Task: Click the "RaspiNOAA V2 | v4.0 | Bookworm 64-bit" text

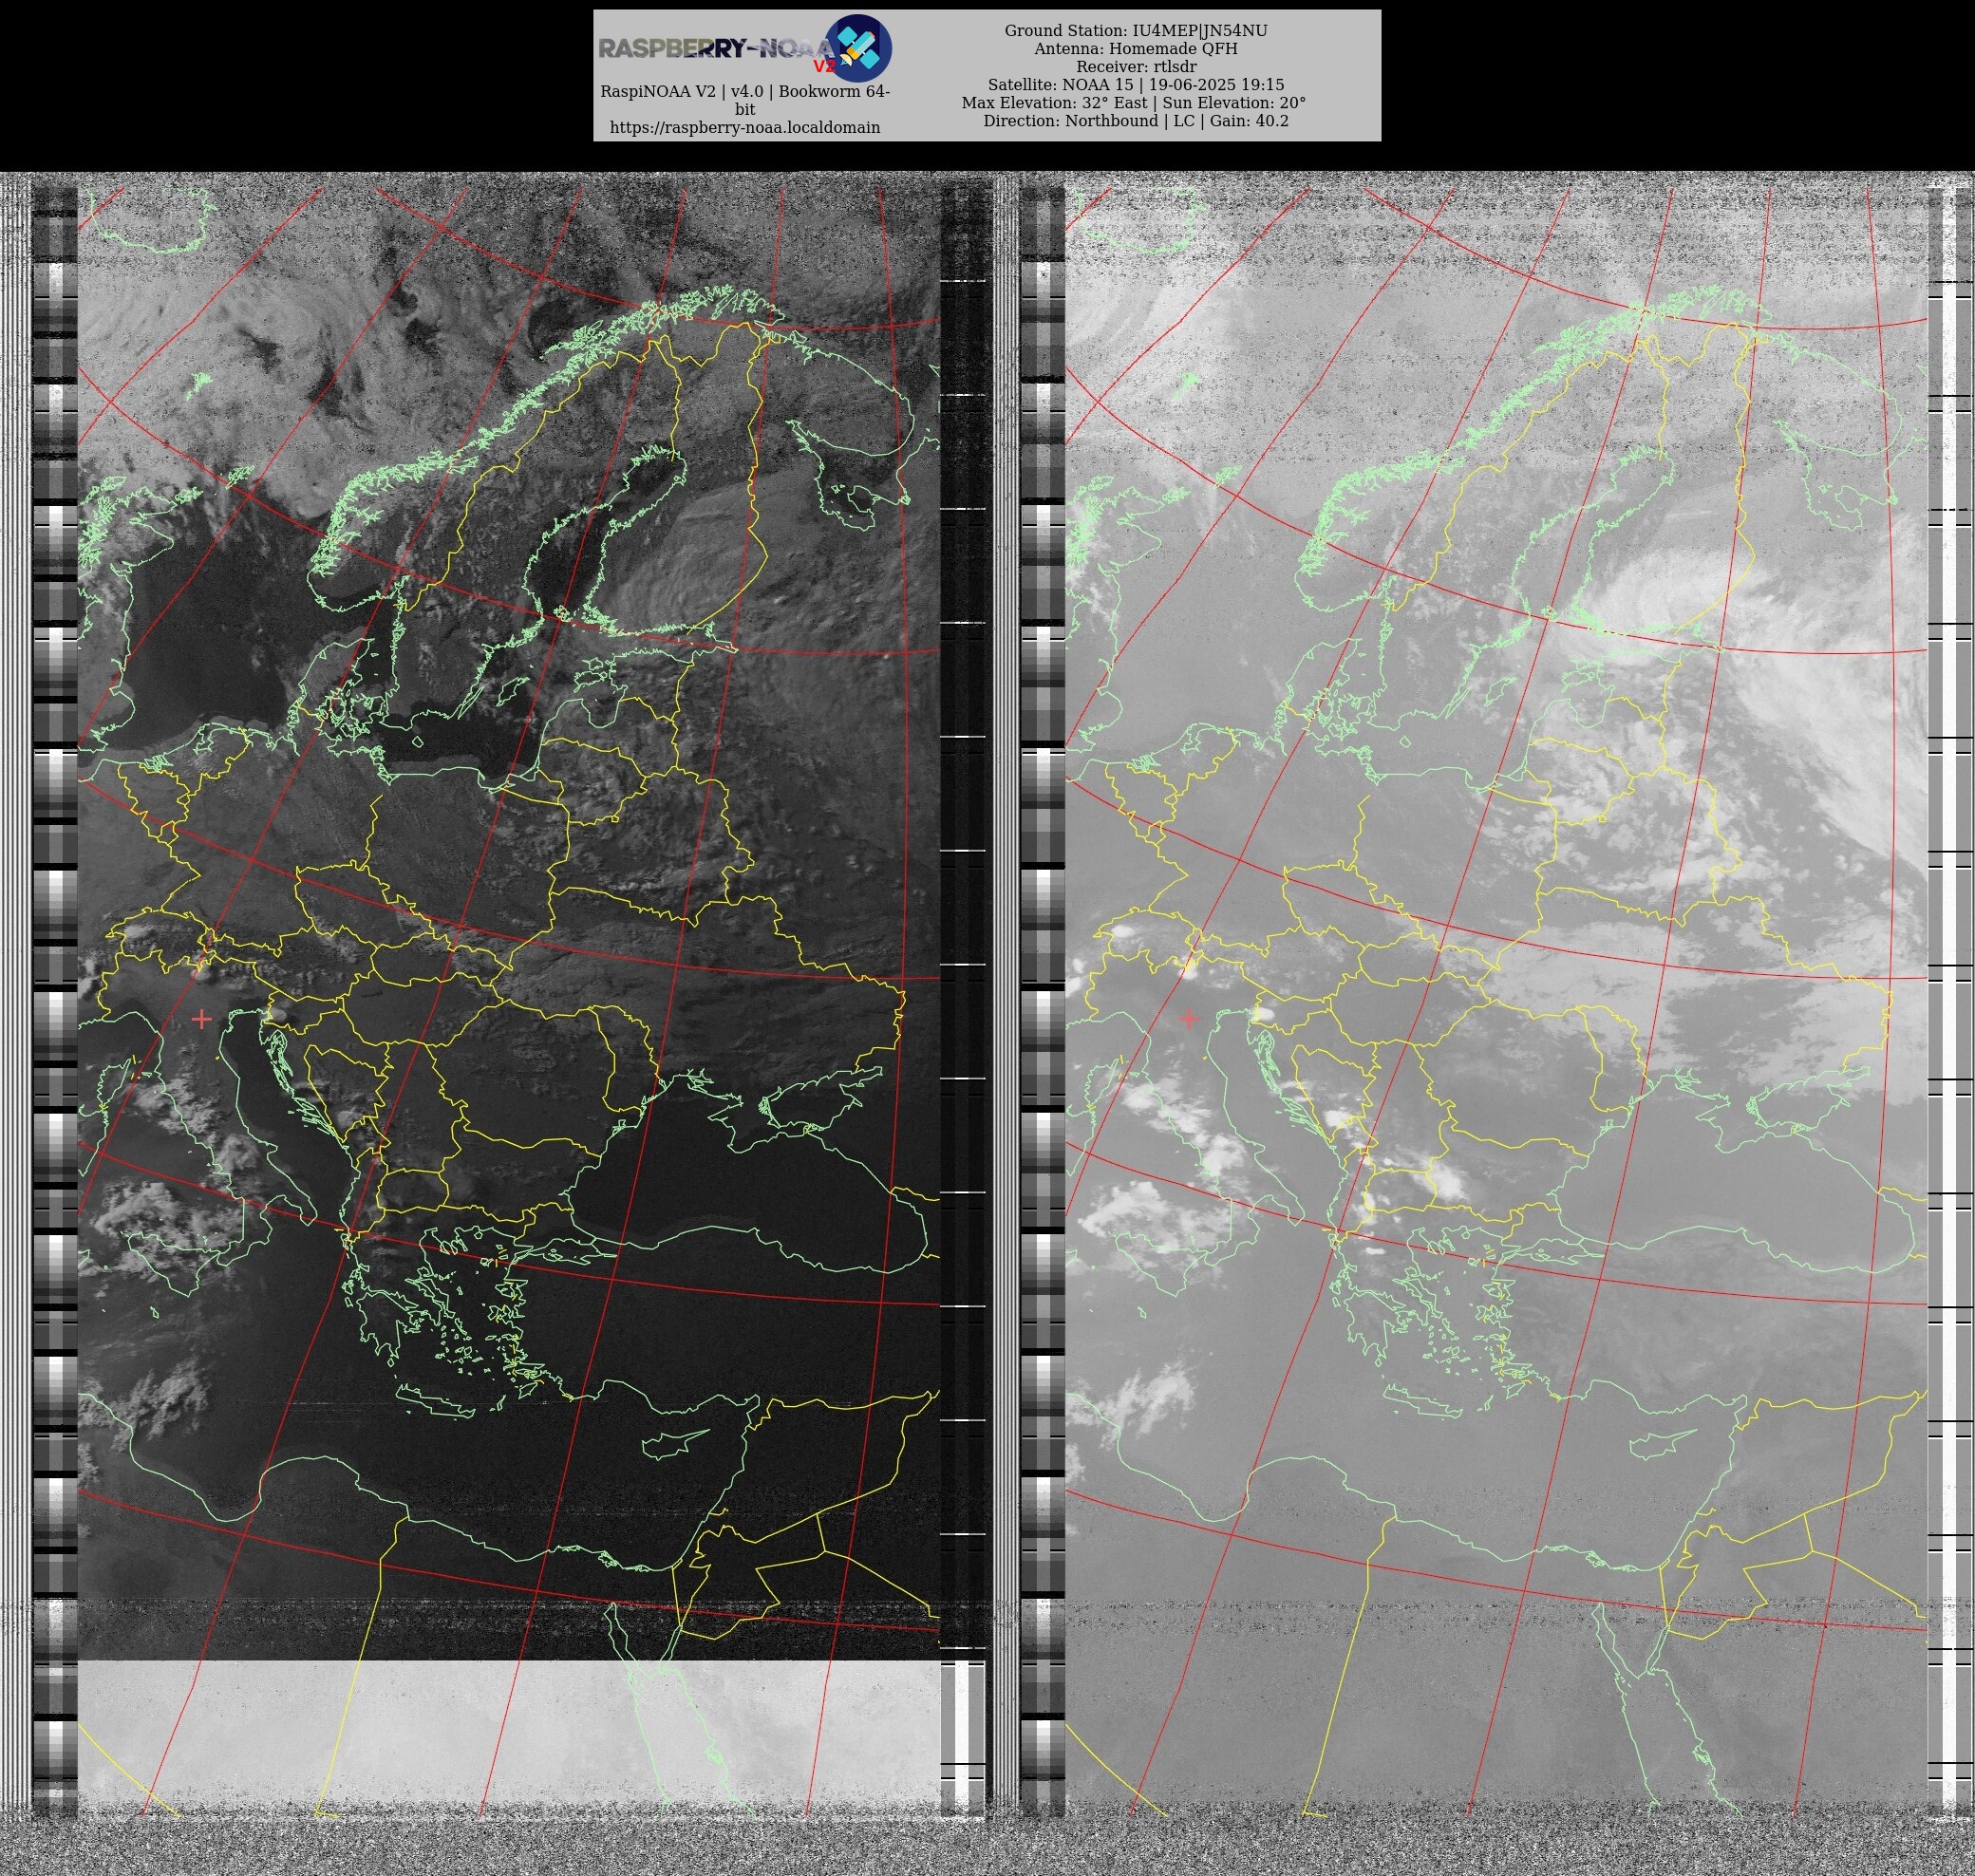Action: (745, 100)
